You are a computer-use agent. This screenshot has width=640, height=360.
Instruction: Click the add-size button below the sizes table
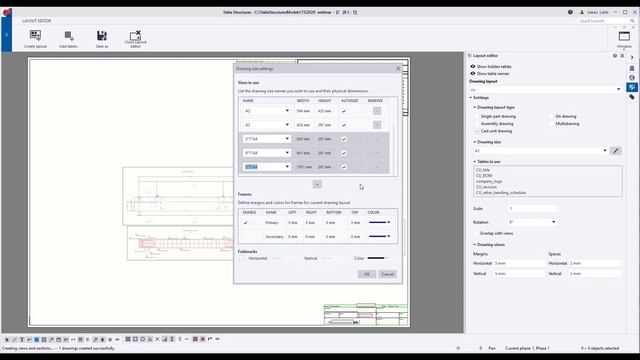pos(317,184)
